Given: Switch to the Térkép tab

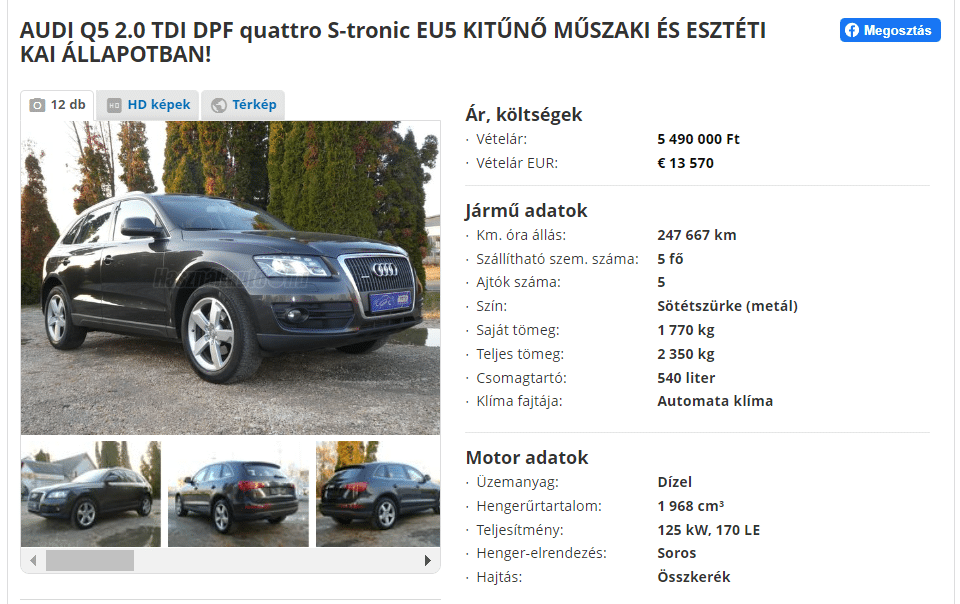Looking at the screenshot, I should click(x=243, y=105).
